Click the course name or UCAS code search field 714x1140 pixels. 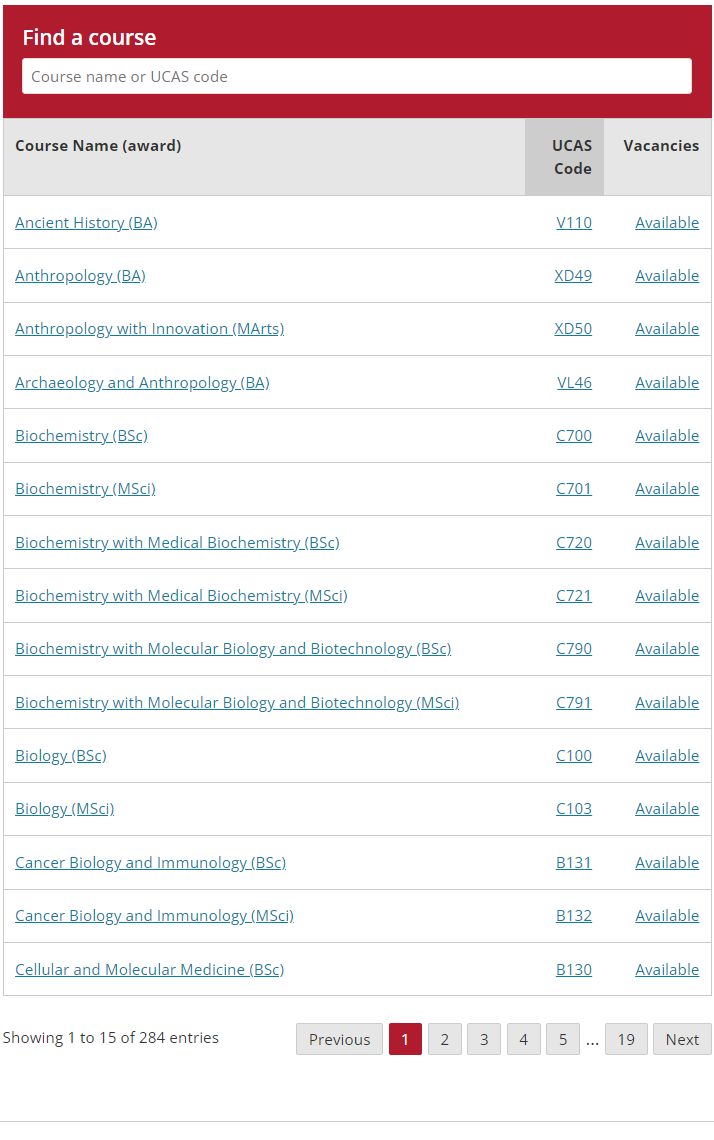(356, 76)
